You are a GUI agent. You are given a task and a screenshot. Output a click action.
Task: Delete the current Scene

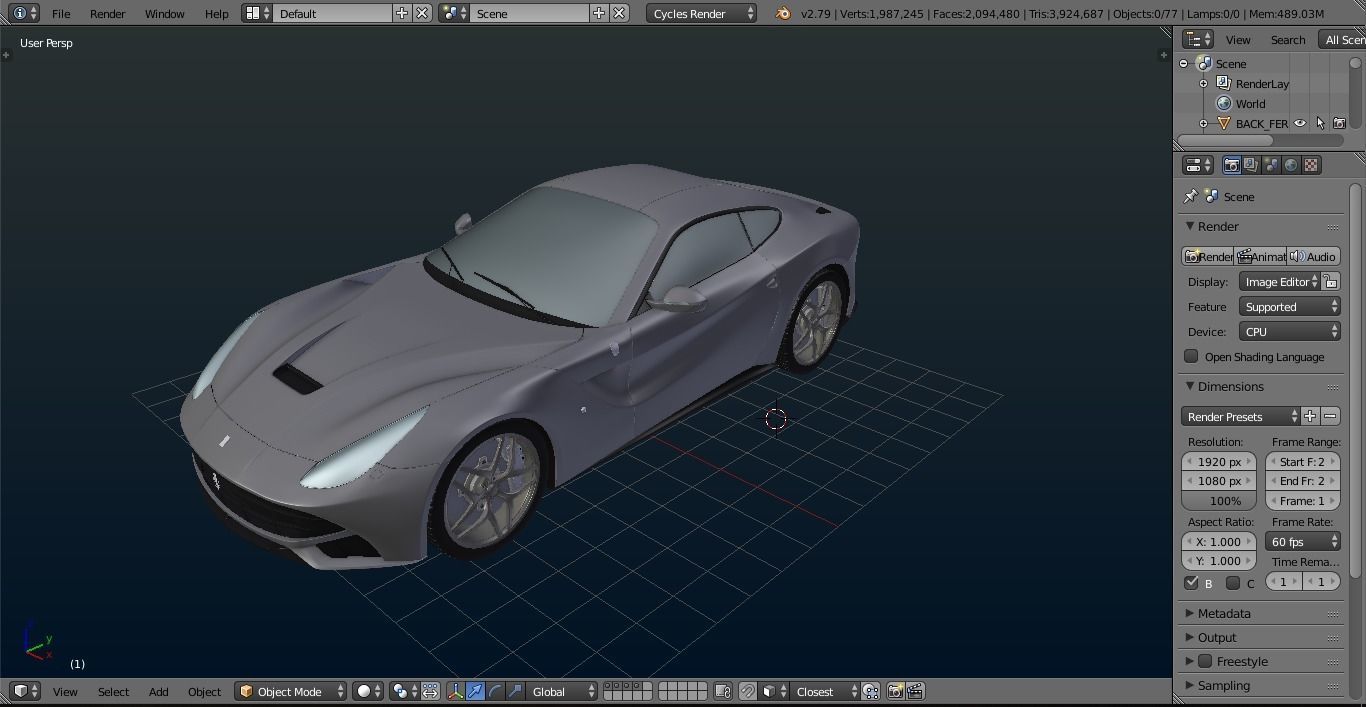(619, 13)
